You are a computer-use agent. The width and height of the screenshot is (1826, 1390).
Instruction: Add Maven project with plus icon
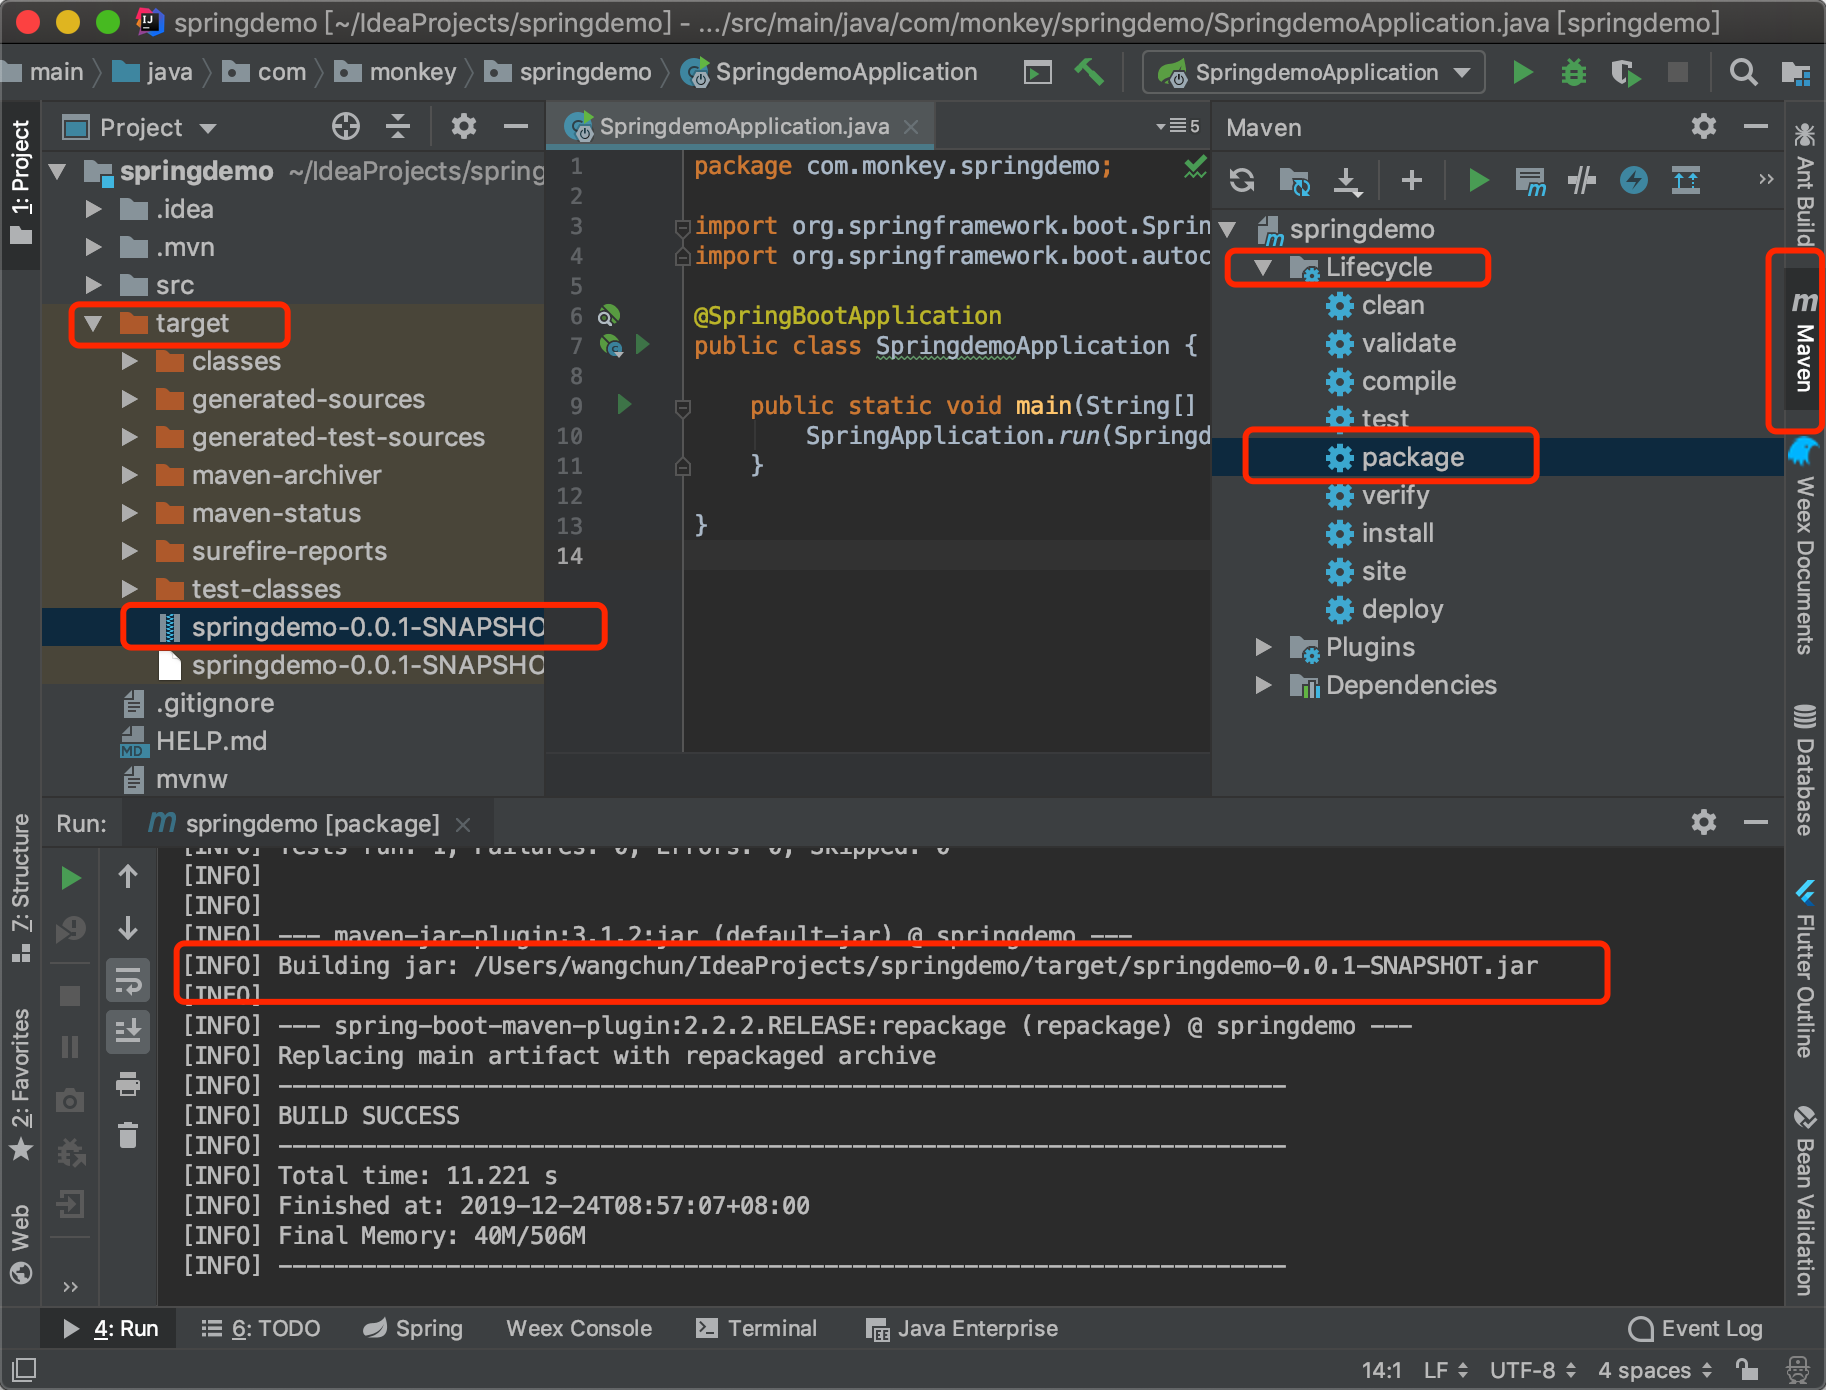point(1412,180)
